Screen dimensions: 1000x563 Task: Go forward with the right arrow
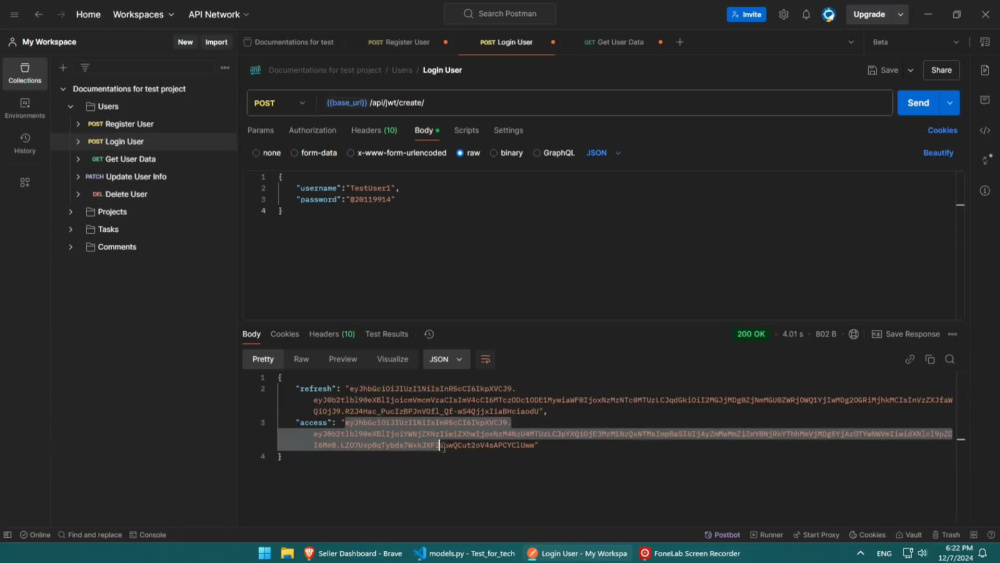tap(61, 14)
